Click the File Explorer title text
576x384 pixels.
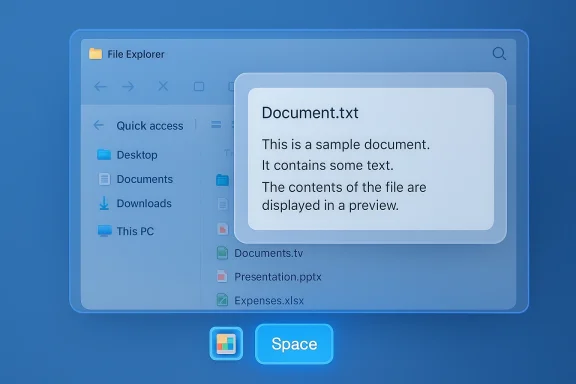[x=136, y=54]
